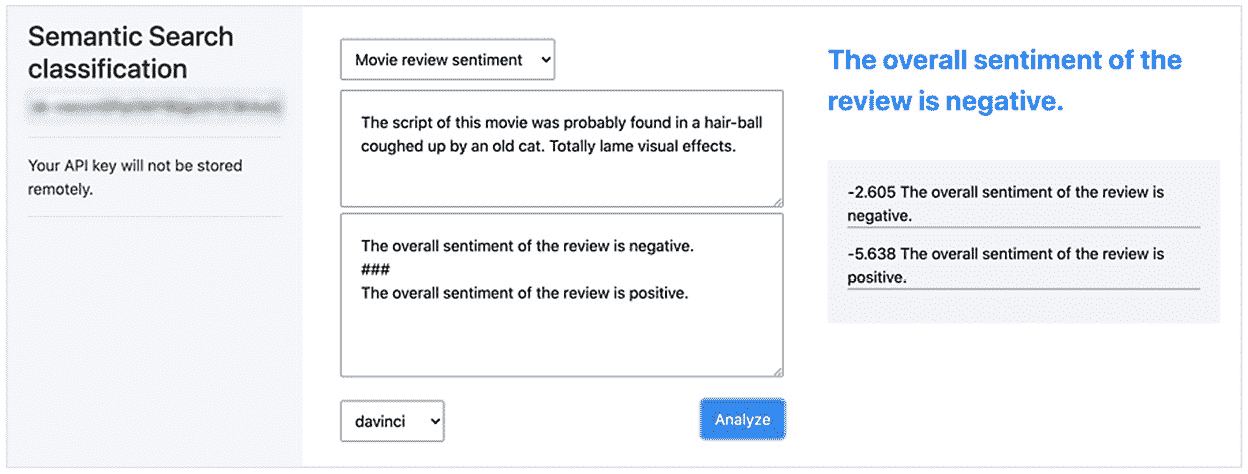
Task: Click the labels text area resize handle
Action: point(777,370)
